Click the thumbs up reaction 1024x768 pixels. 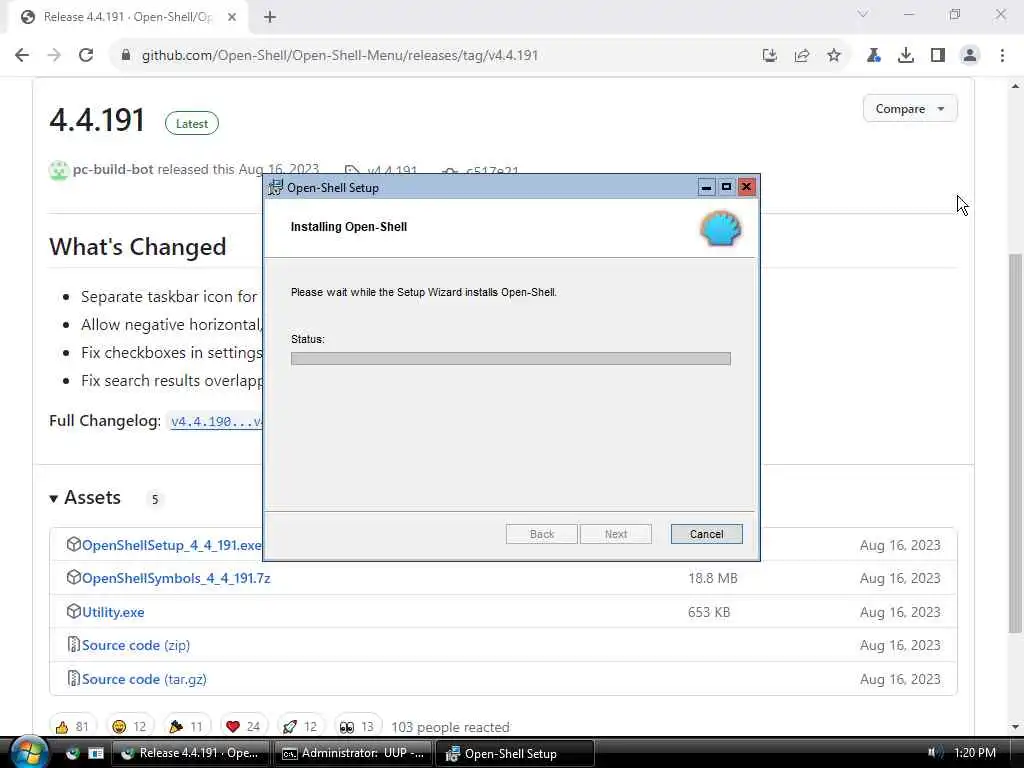tap(72, 727)
